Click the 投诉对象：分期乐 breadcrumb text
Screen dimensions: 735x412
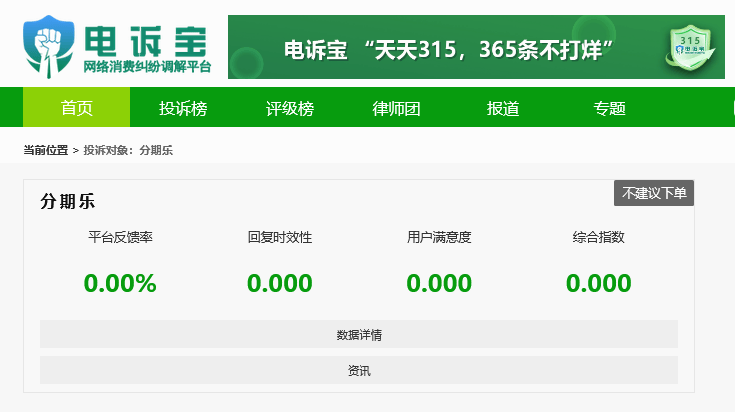coord(128,150)
